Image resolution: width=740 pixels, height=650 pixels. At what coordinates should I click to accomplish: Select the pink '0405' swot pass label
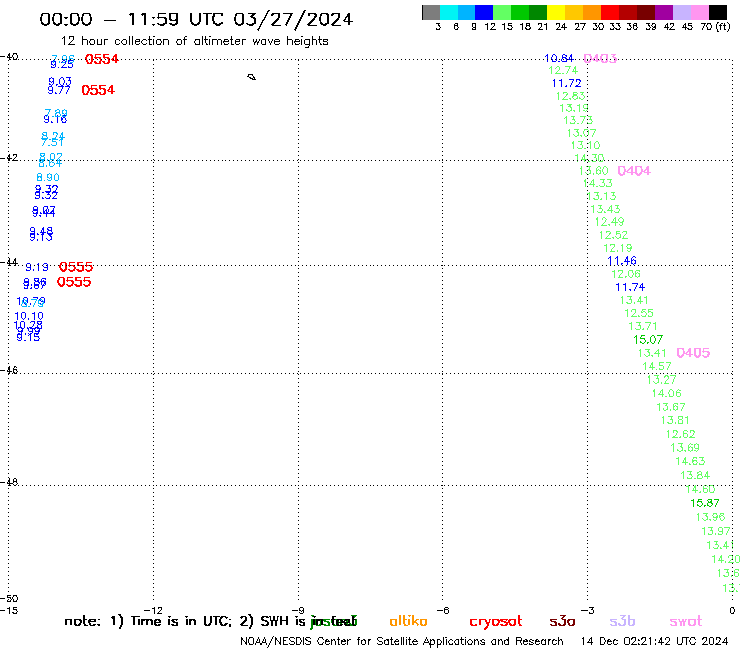[693, 353]
